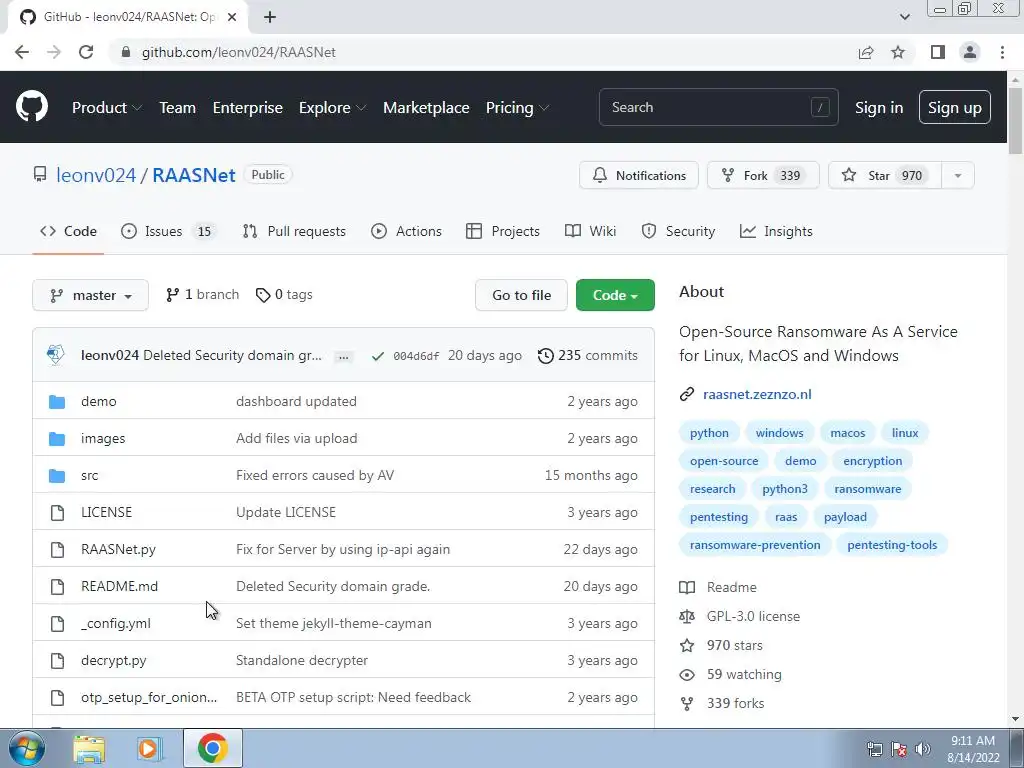The height and width of the screenshot is (768, 1024).
Task: Click Enterprise in the navigation bar
Action: click(248, 108)
